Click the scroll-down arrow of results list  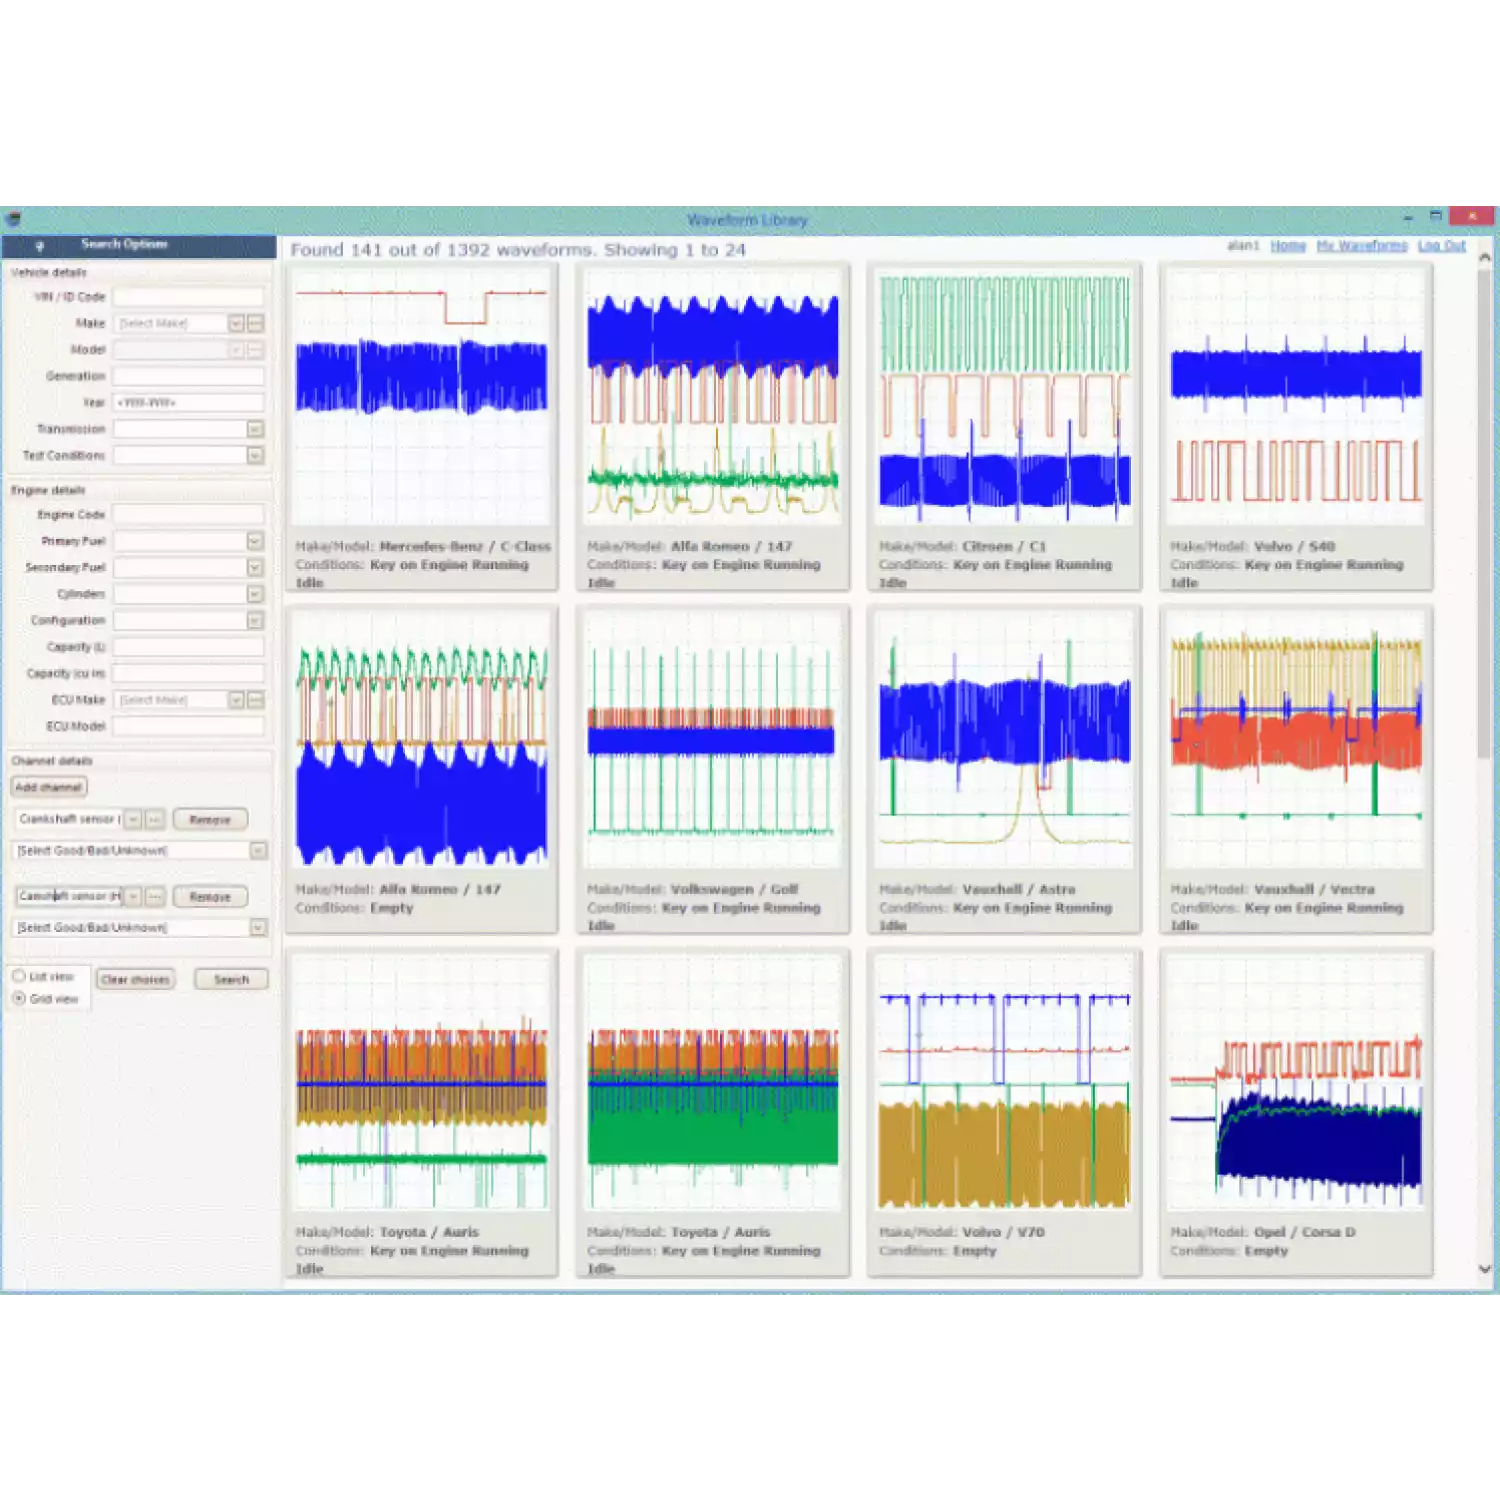click(1484, 1269)
